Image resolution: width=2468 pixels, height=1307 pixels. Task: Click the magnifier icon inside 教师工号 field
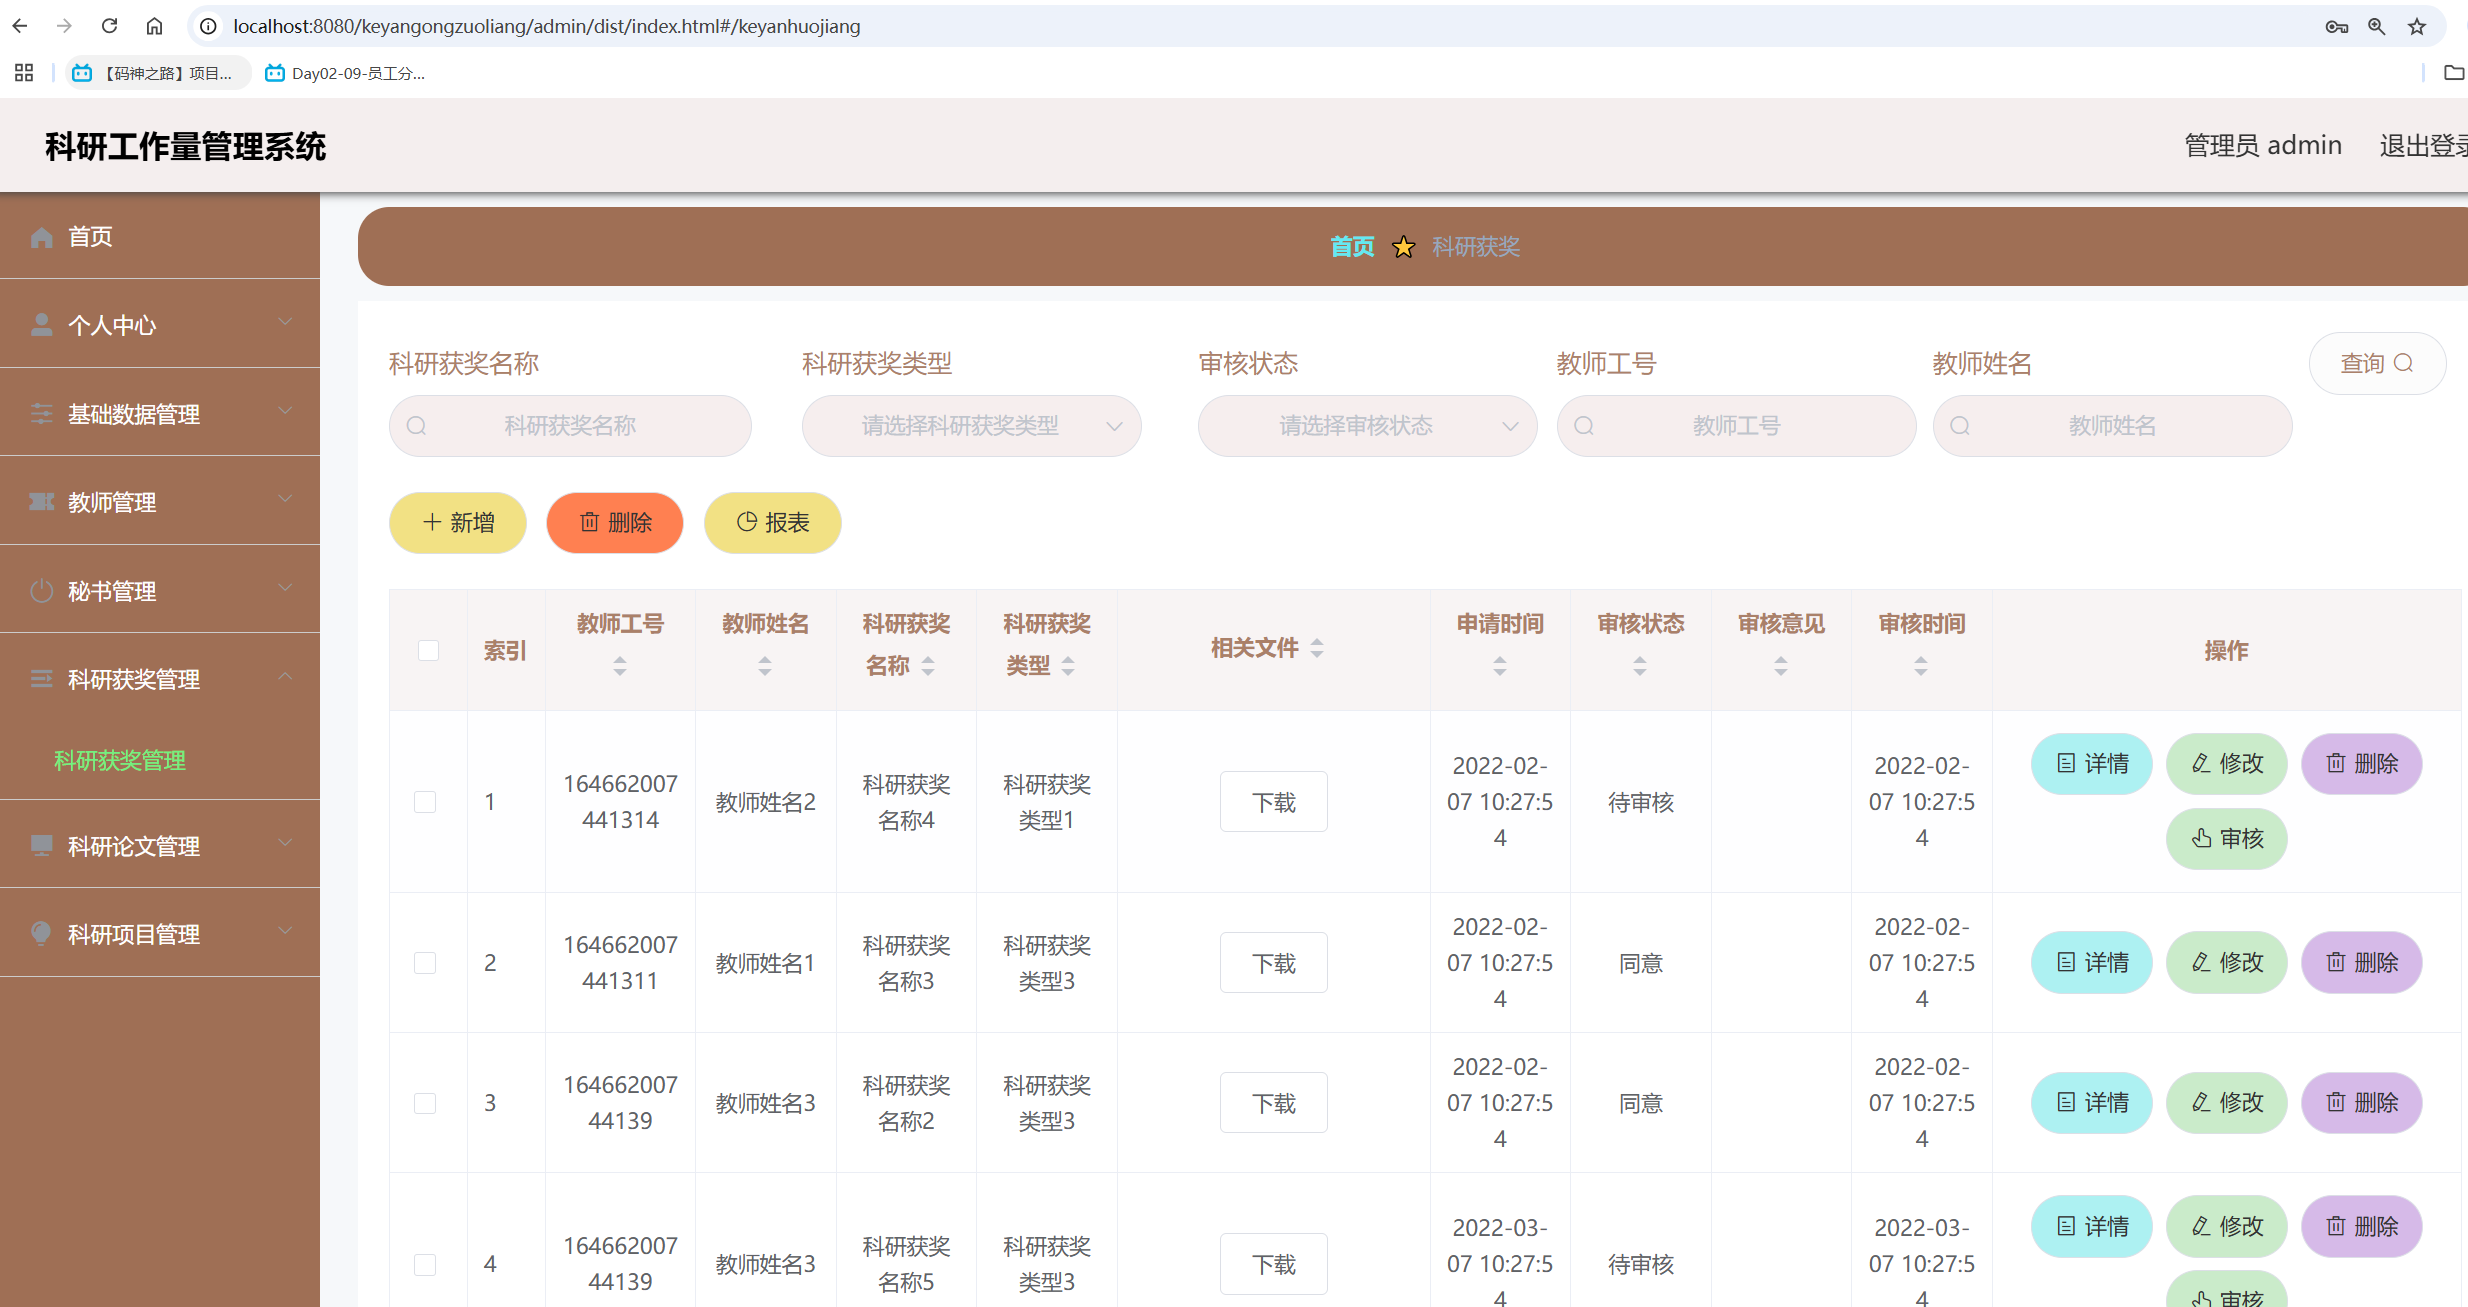(x=1585, y=425)
